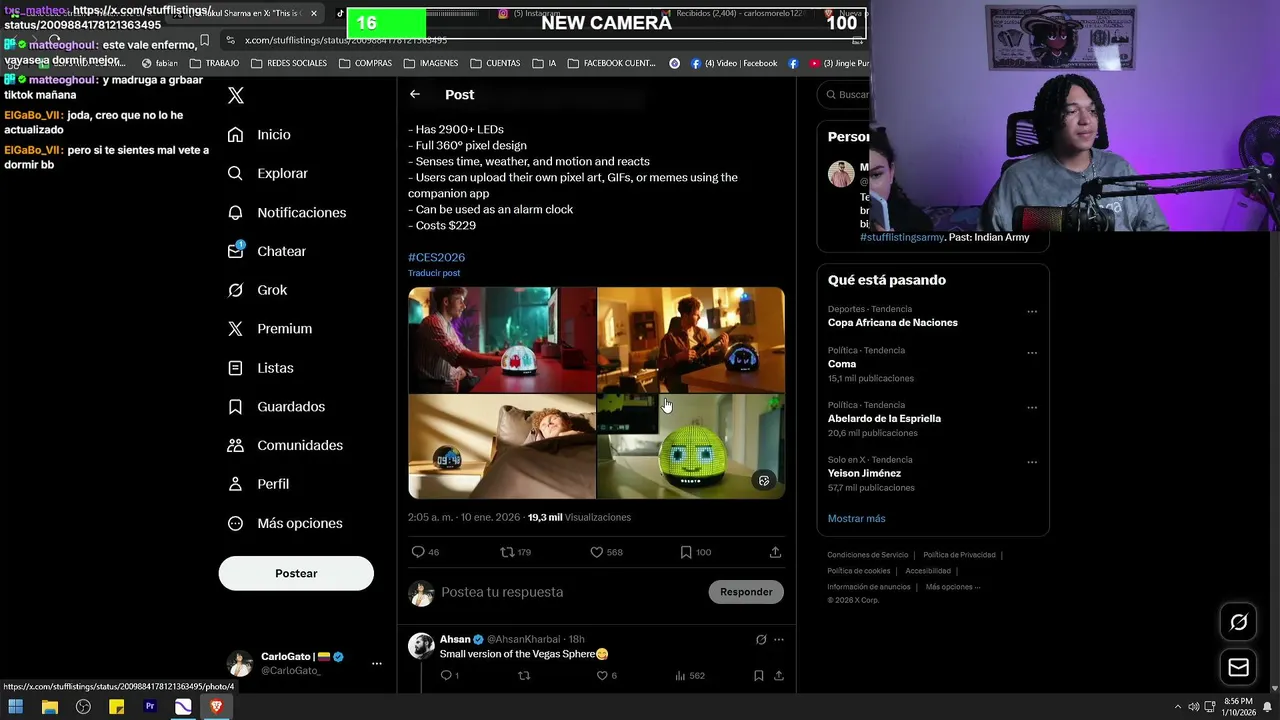Viewport: 1280px width, 720px height.
Task: Bookmark Ahsan's reply
Action: (x=759, y=676)
